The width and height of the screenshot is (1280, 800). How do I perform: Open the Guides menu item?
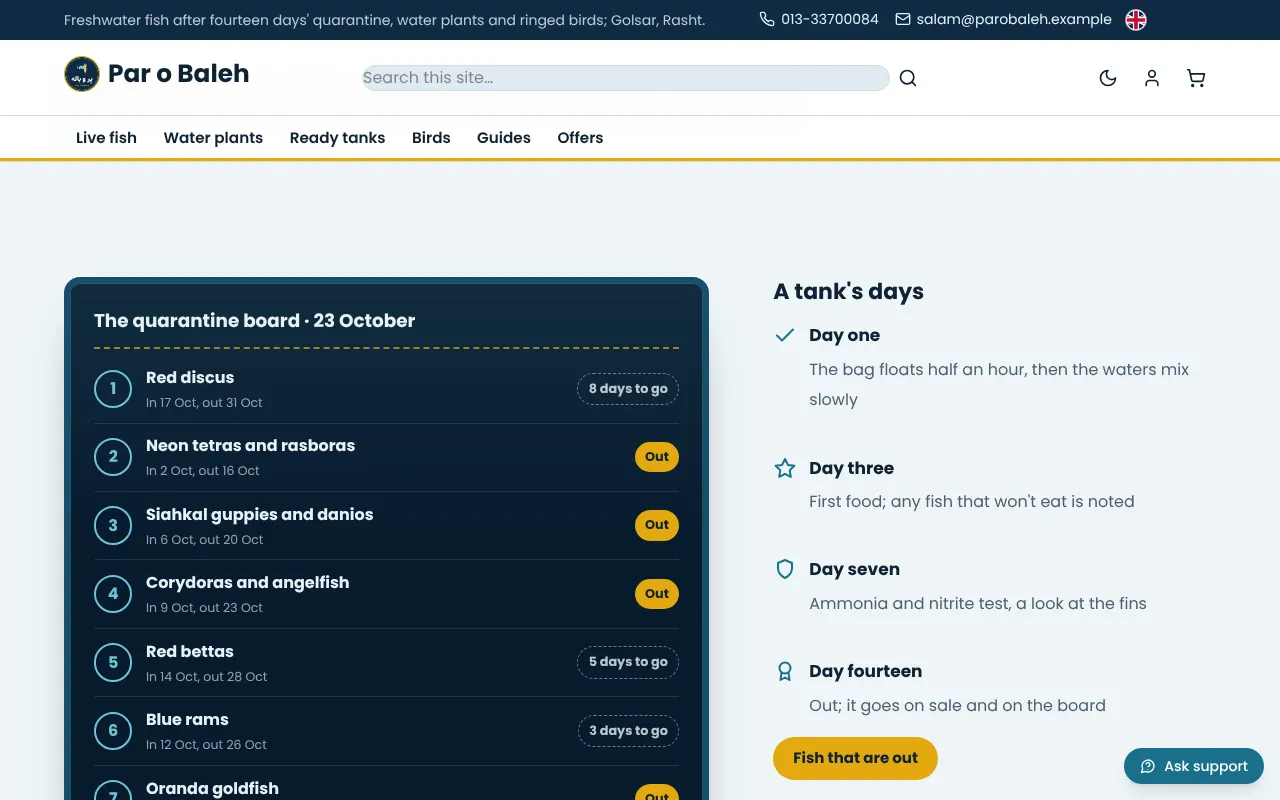(504, 138)
